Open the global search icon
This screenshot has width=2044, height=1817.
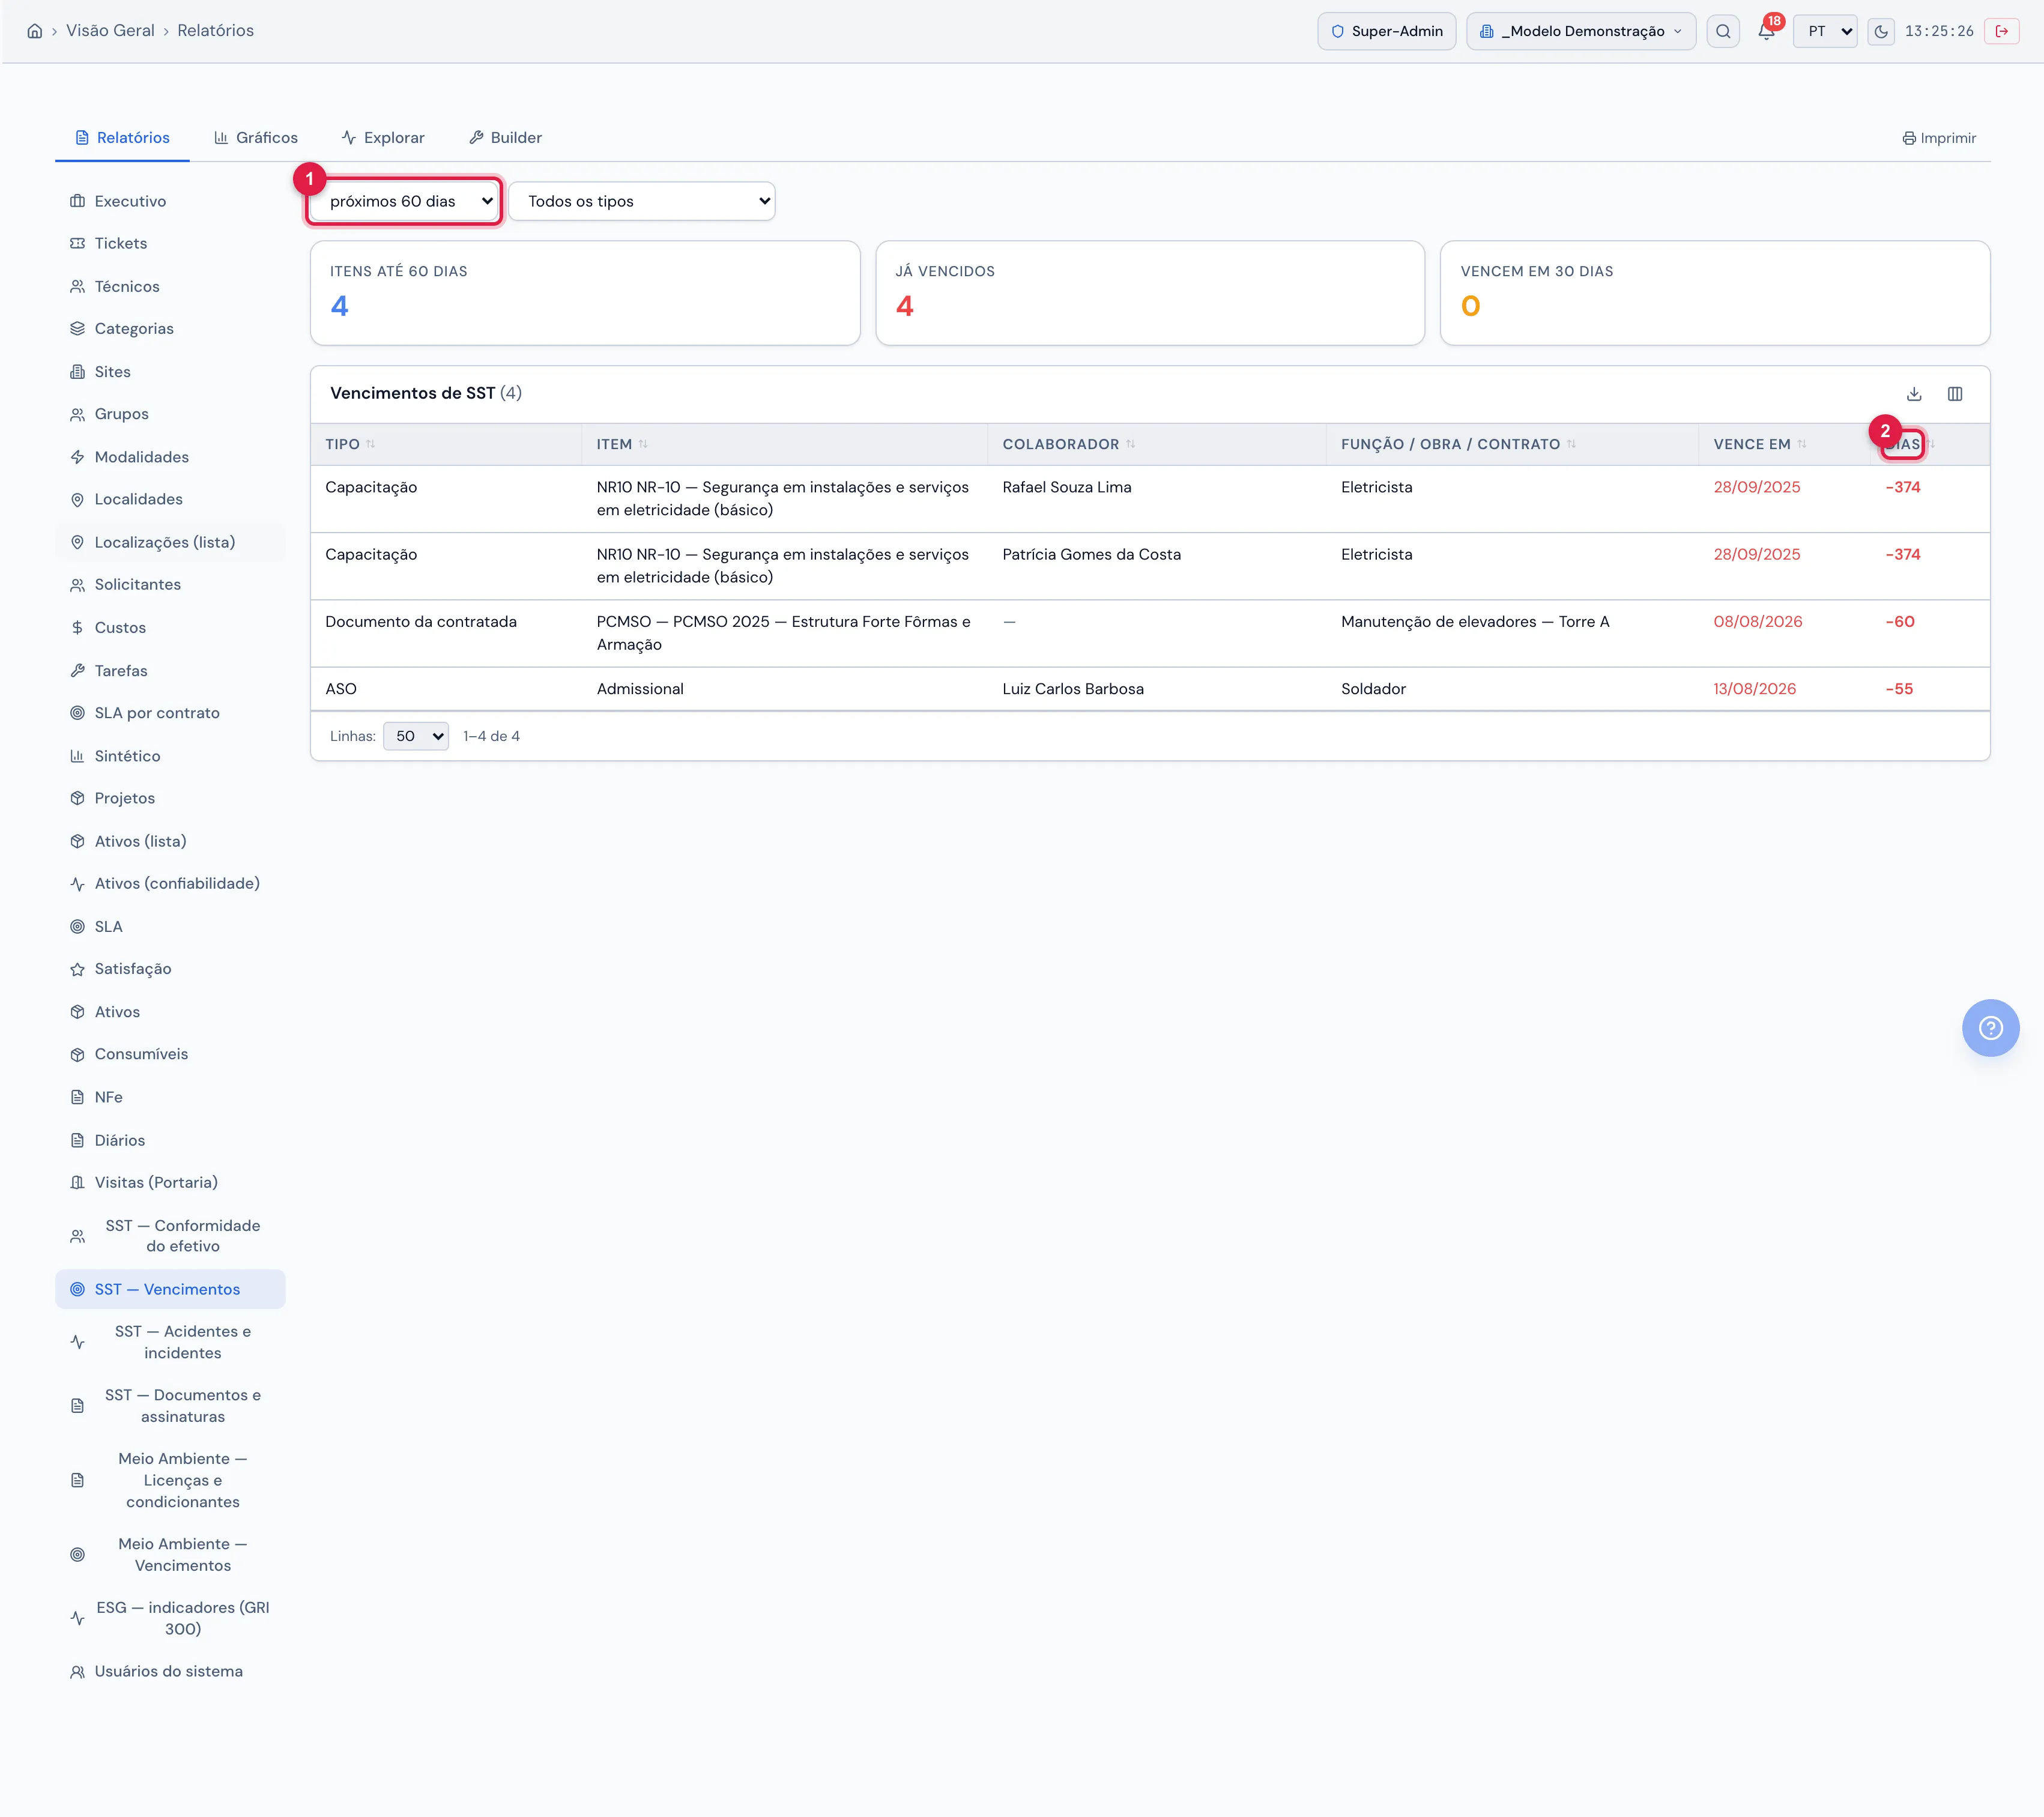[x=1723, y=31]
